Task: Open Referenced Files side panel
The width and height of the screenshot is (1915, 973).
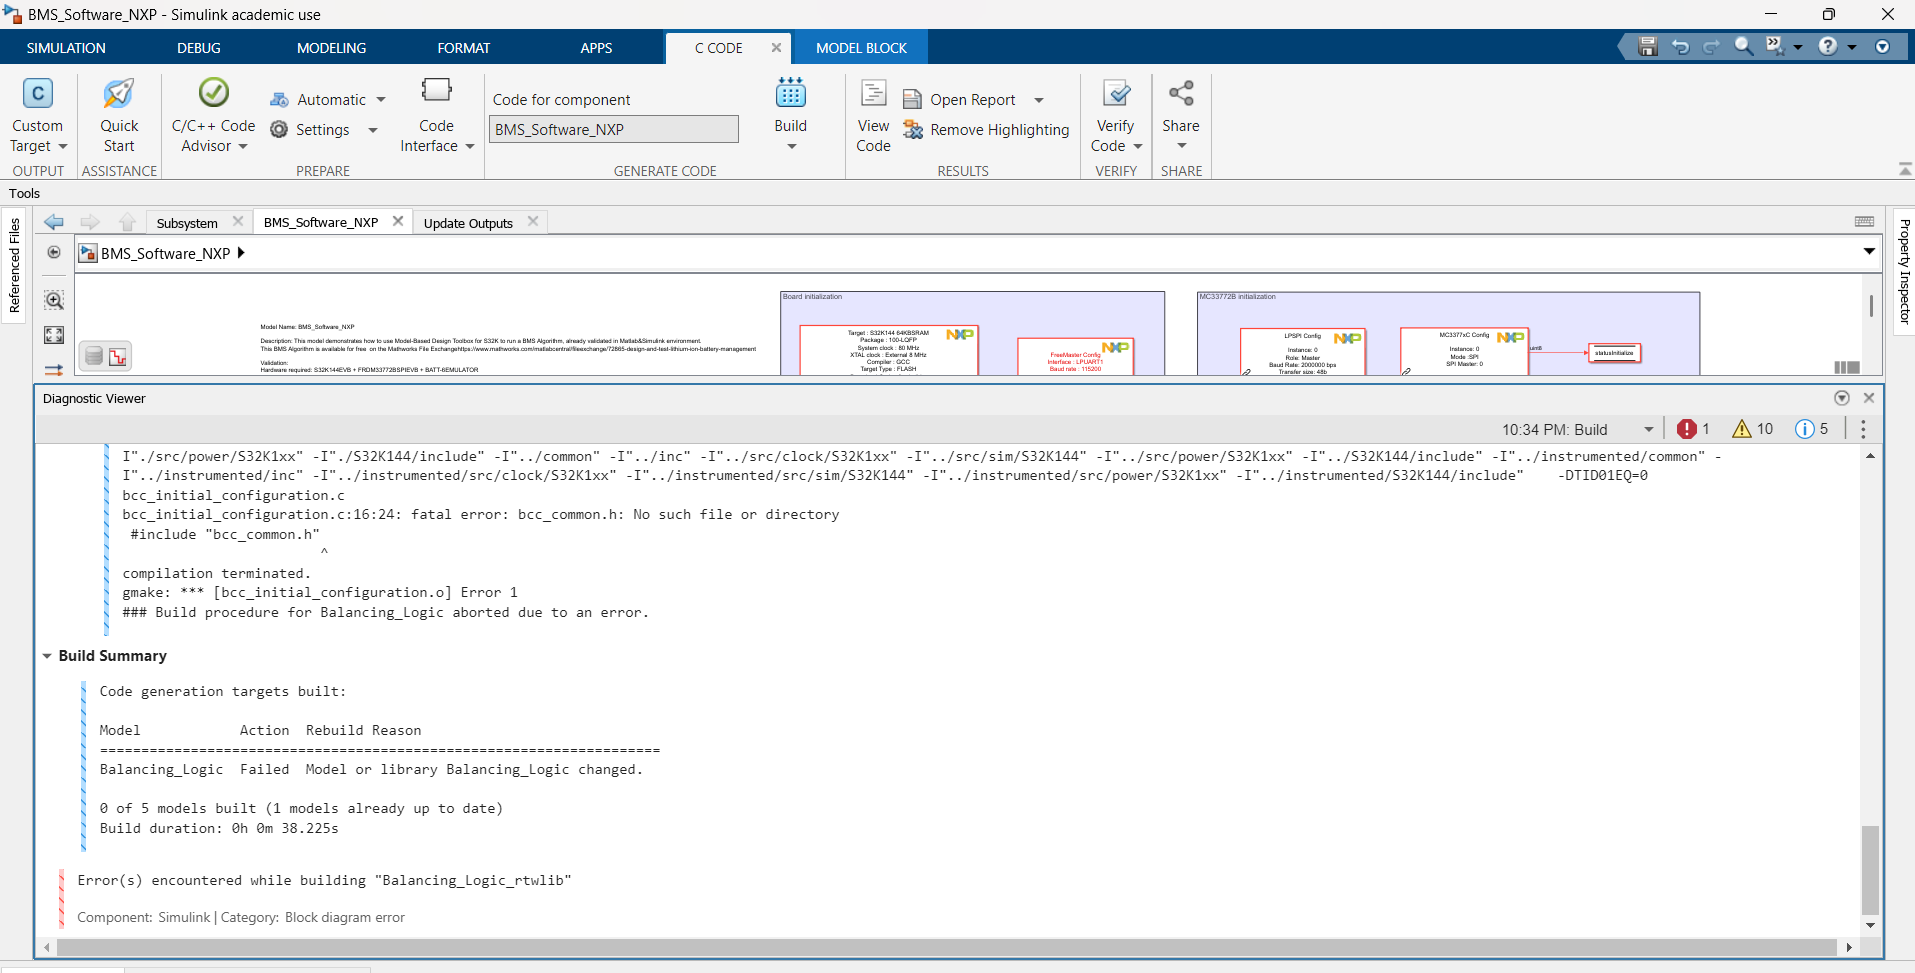Action: (14, 266)
